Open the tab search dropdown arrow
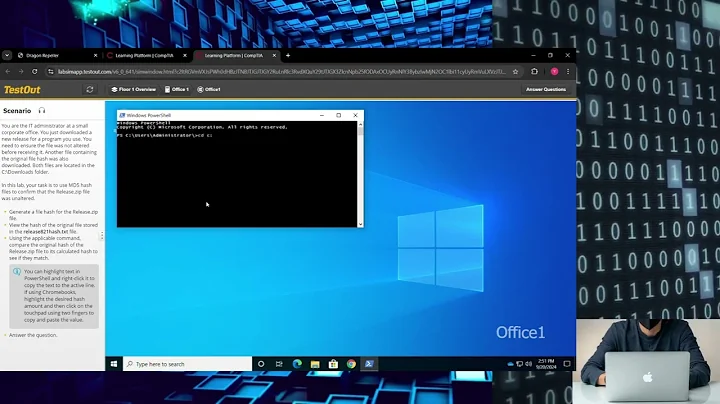This screenshot has width=720, height=404. coord(7,56)
